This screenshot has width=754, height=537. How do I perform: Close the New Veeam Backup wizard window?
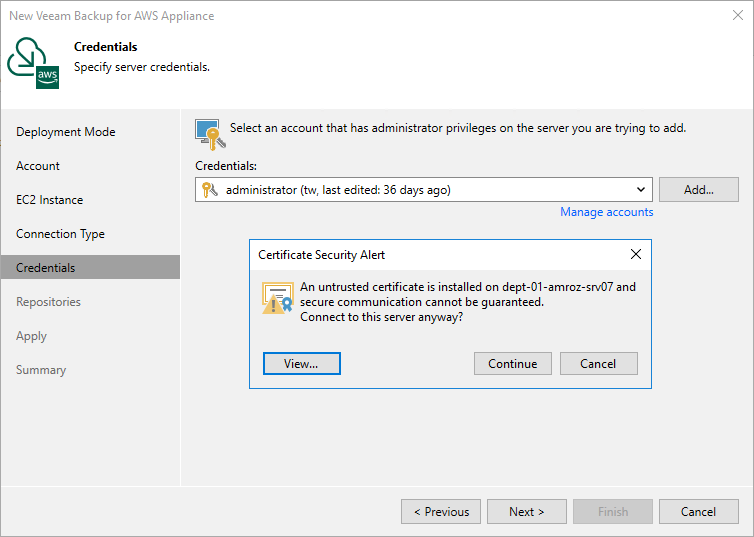pos(738,15)
